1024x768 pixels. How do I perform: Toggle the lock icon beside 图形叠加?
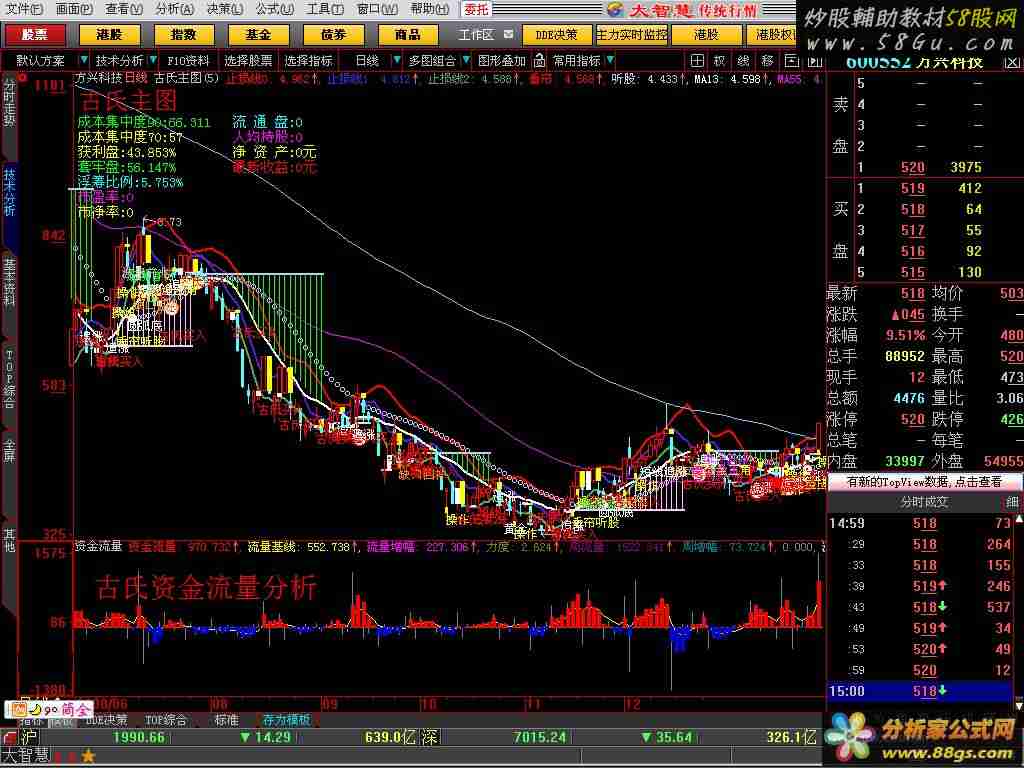(x=539, y=61)
